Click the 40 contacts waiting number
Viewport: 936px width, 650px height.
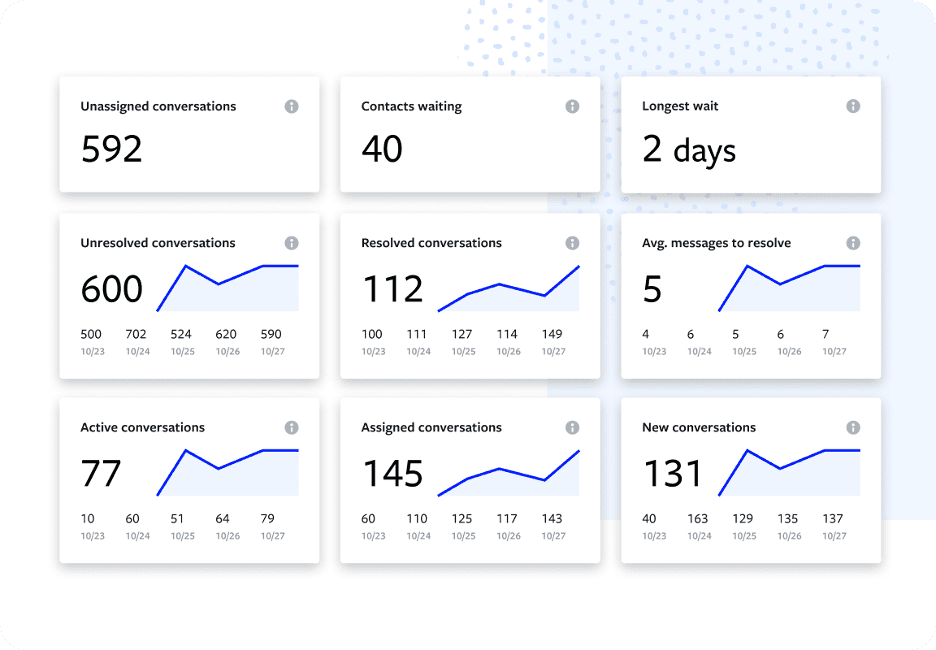point(382,149)
